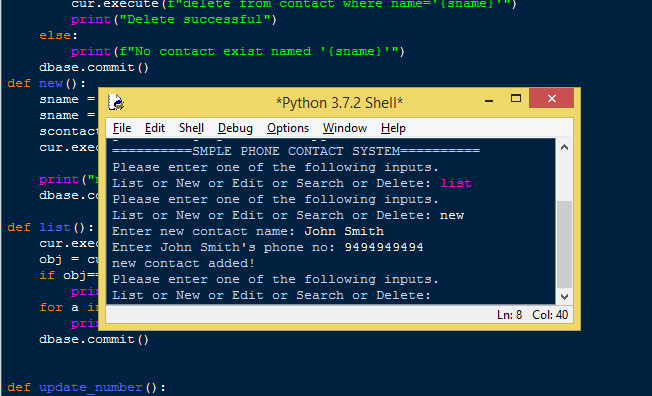Viewport: 652px width, 396px height.
Task: Click the shell scrollbar down arrow
Action: click(x=564, y=297)
